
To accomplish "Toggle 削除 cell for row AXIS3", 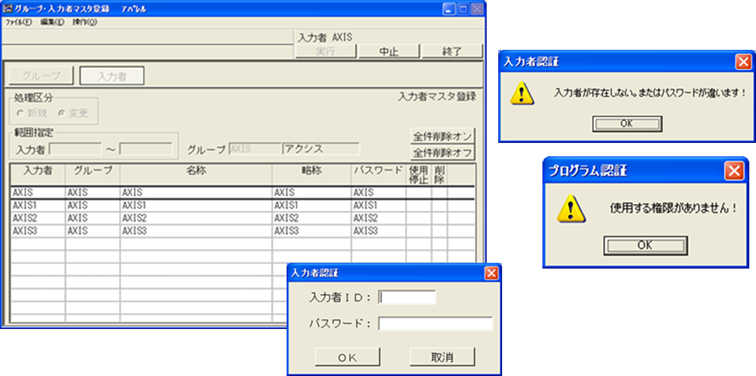I will [x=439, y=231].
